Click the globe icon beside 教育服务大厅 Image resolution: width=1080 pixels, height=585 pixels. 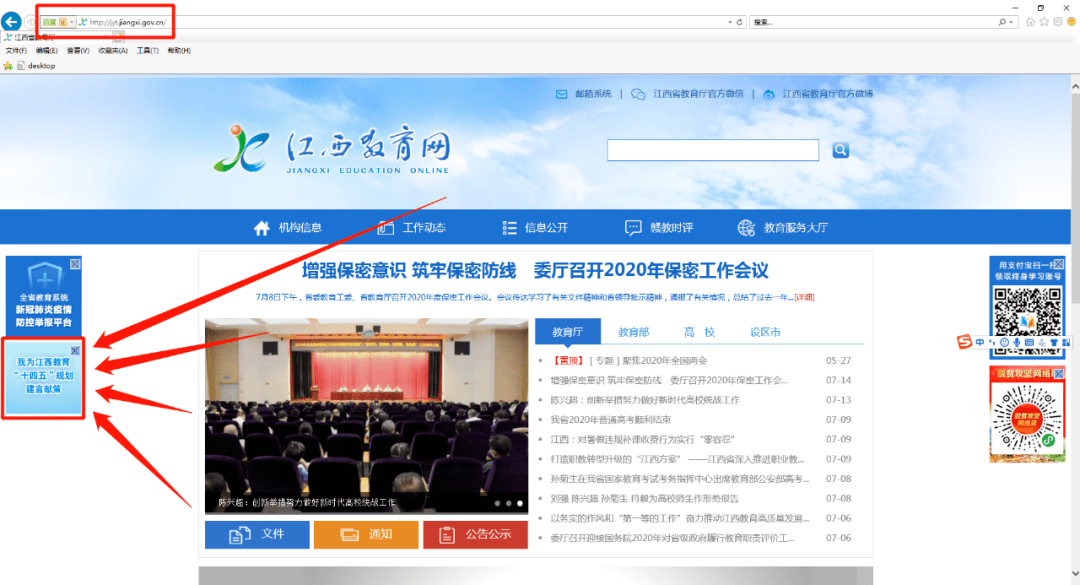[746, 227]
